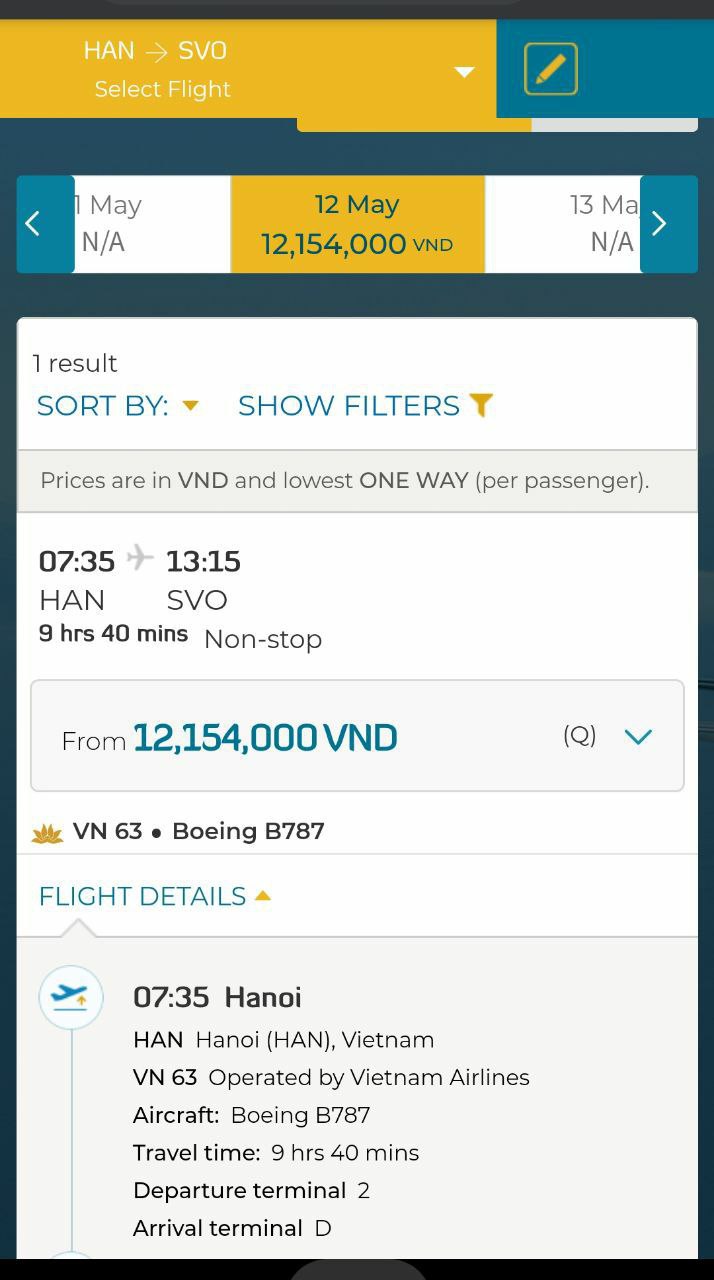The image size is (714, 1280).
Task: Click the airplane icon between flight times
Action: 140,557
